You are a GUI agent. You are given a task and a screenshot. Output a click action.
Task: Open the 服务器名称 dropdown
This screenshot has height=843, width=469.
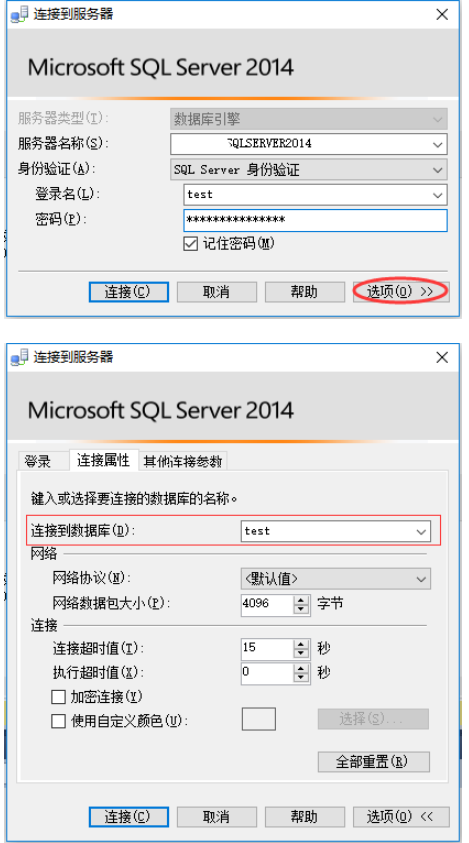436,144
